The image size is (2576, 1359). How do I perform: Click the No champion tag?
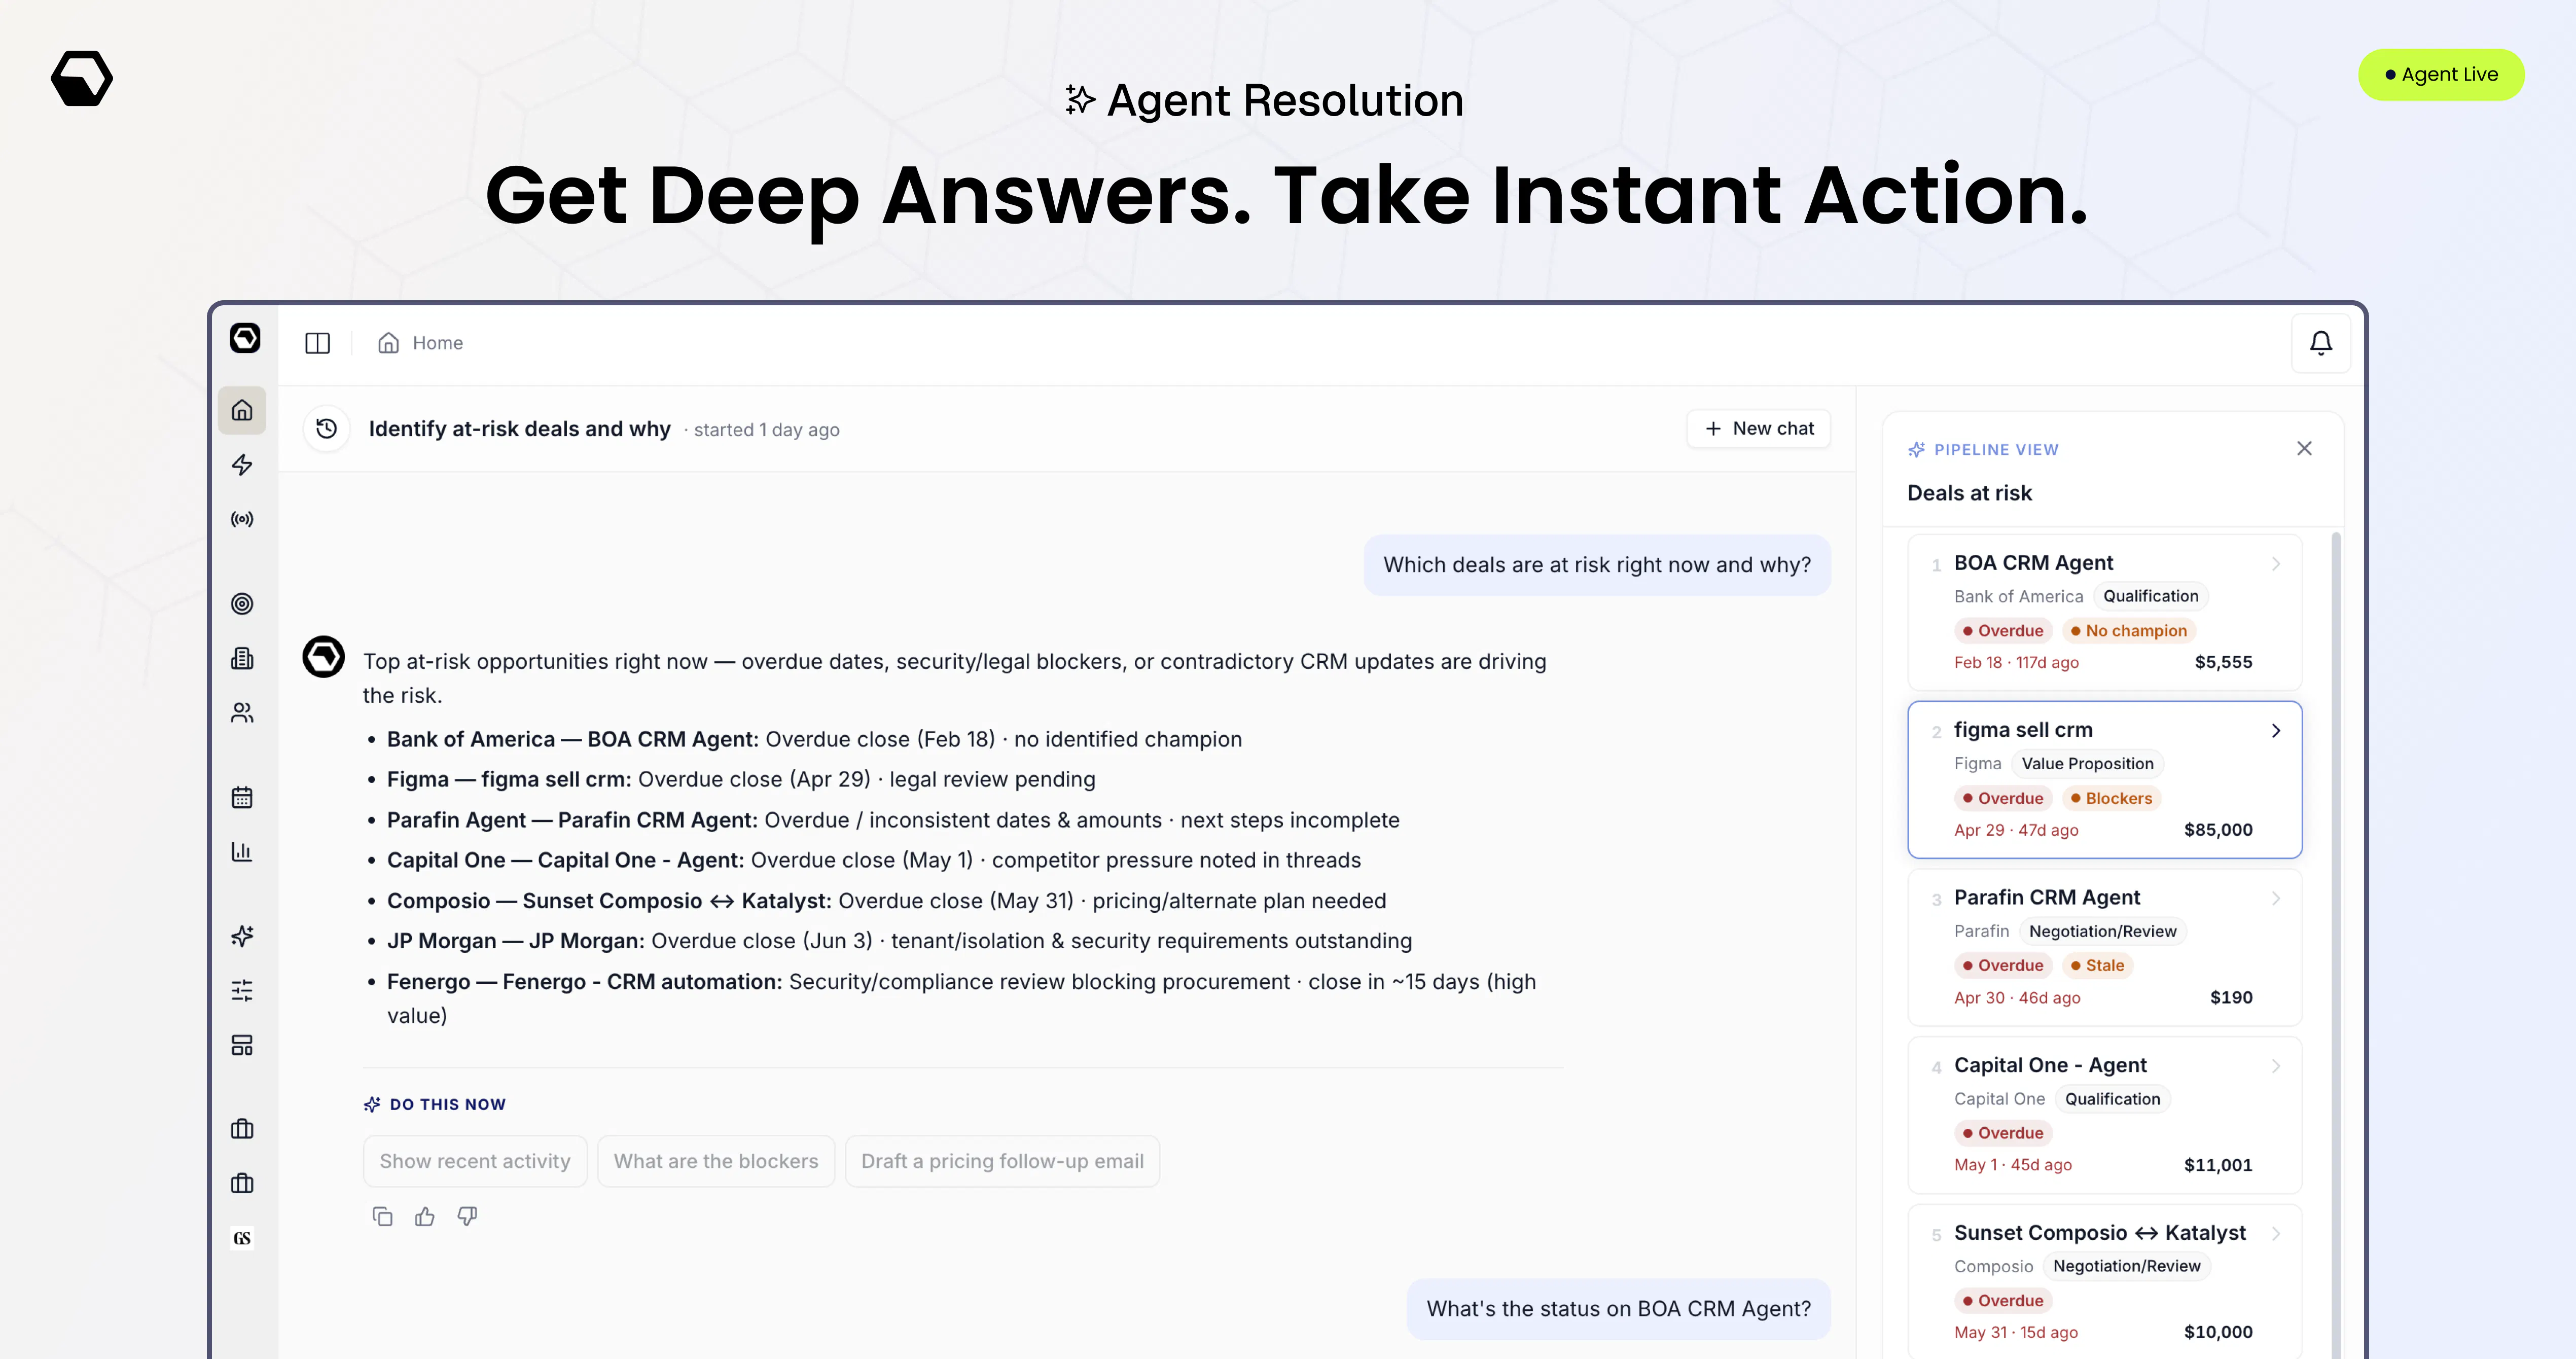pyautogui.click(x=2128, y=631)
